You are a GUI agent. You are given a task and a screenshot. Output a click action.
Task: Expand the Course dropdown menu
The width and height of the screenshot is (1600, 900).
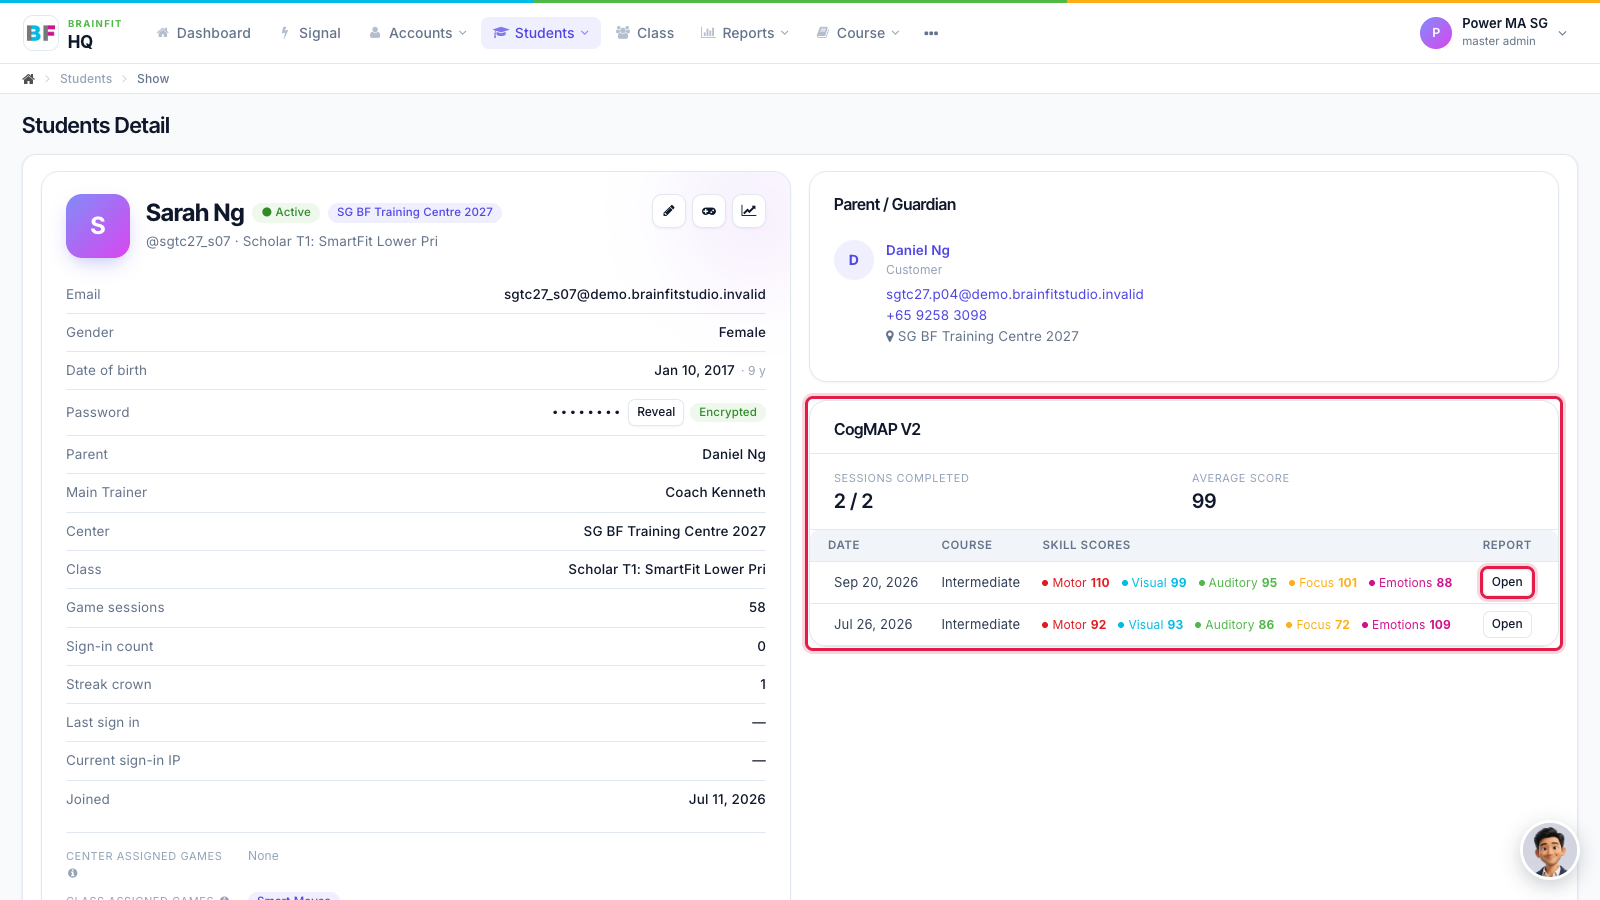pos(858,33)
